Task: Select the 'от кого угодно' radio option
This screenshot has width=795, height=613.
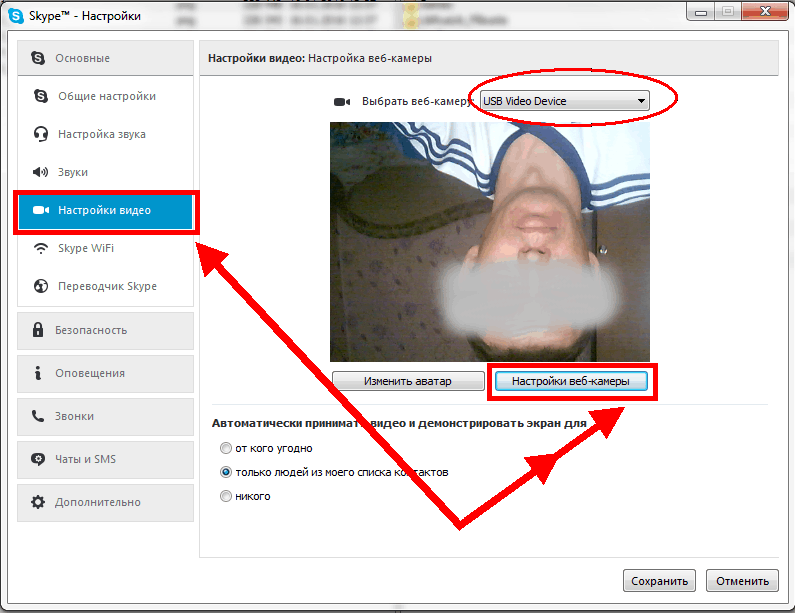Action: [226, 448]
